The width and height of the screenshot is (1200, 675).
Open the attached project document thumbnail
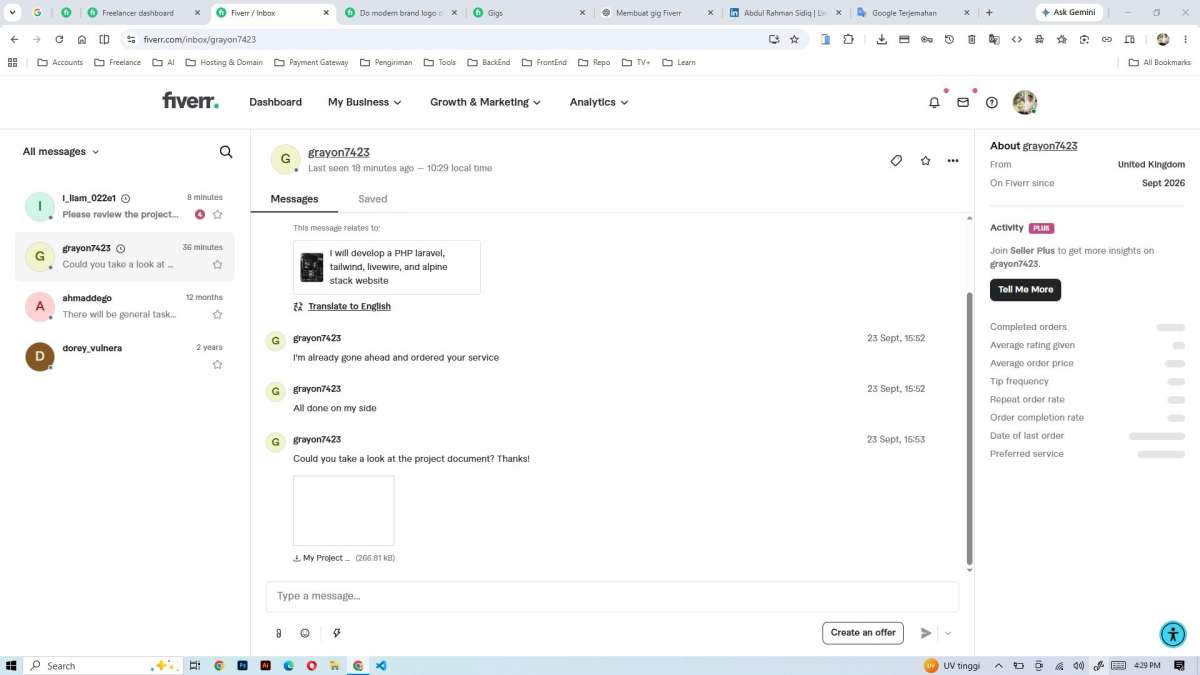tap(344, 510)
